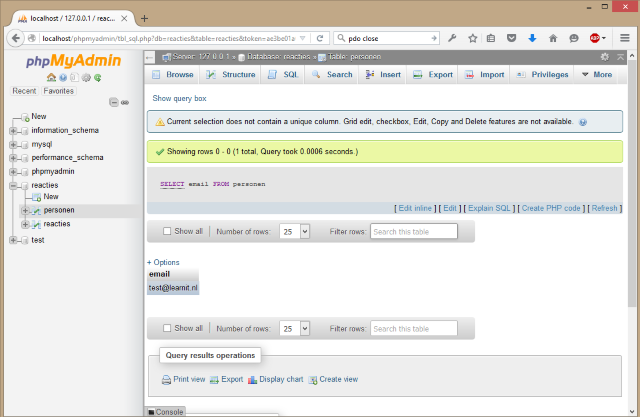Open Firefox hamburger menu
The height and width of the screenshot is (417, 640).
(624, 38)
